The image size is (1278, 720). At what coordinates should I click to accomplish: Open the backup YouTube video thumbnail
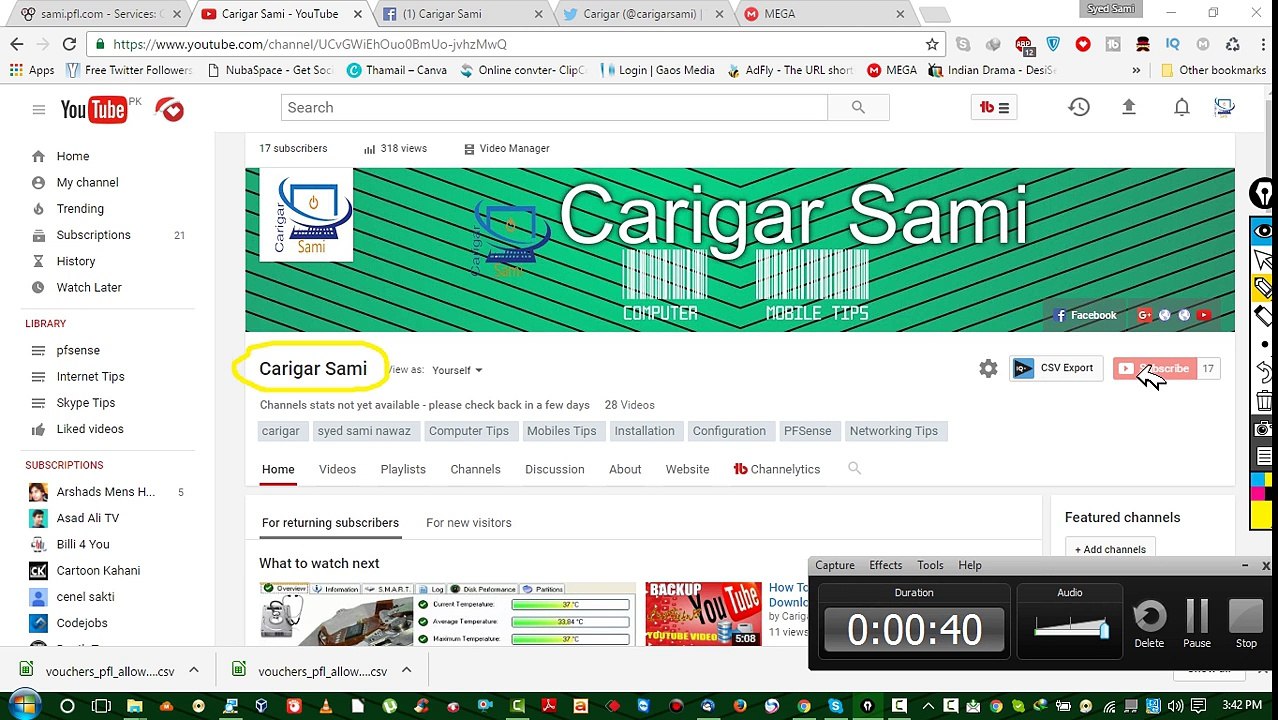tap(703, 613)
